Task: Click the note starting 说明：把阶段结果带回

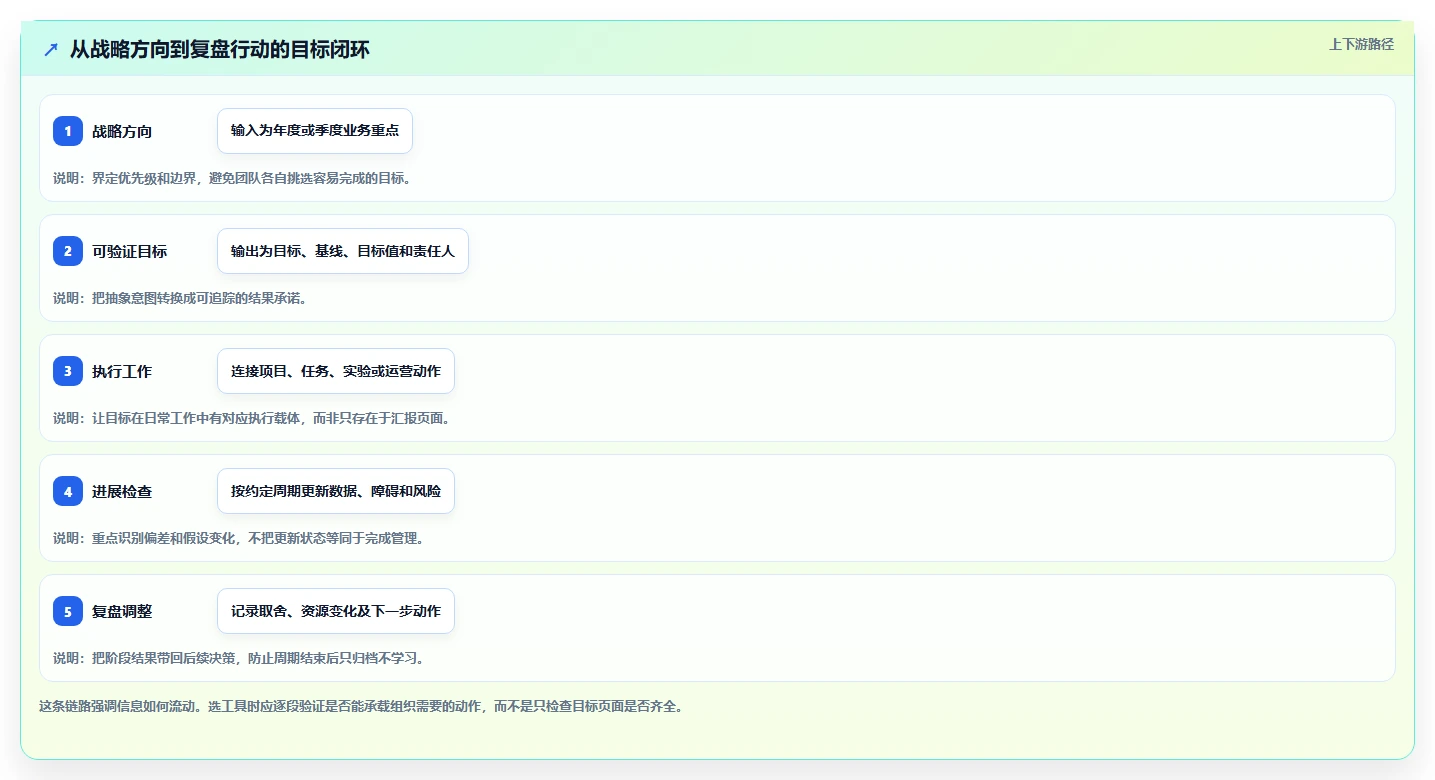Action: coord(240,658)
